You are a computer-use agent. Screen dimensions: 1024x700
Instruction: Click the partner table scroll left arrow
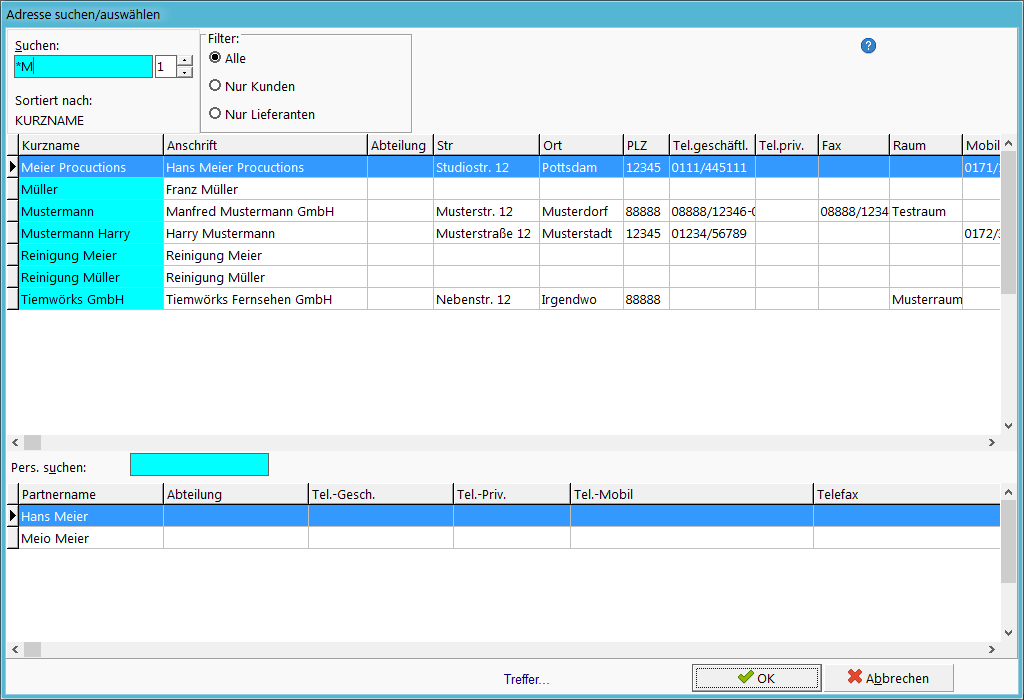pos(15,649)
